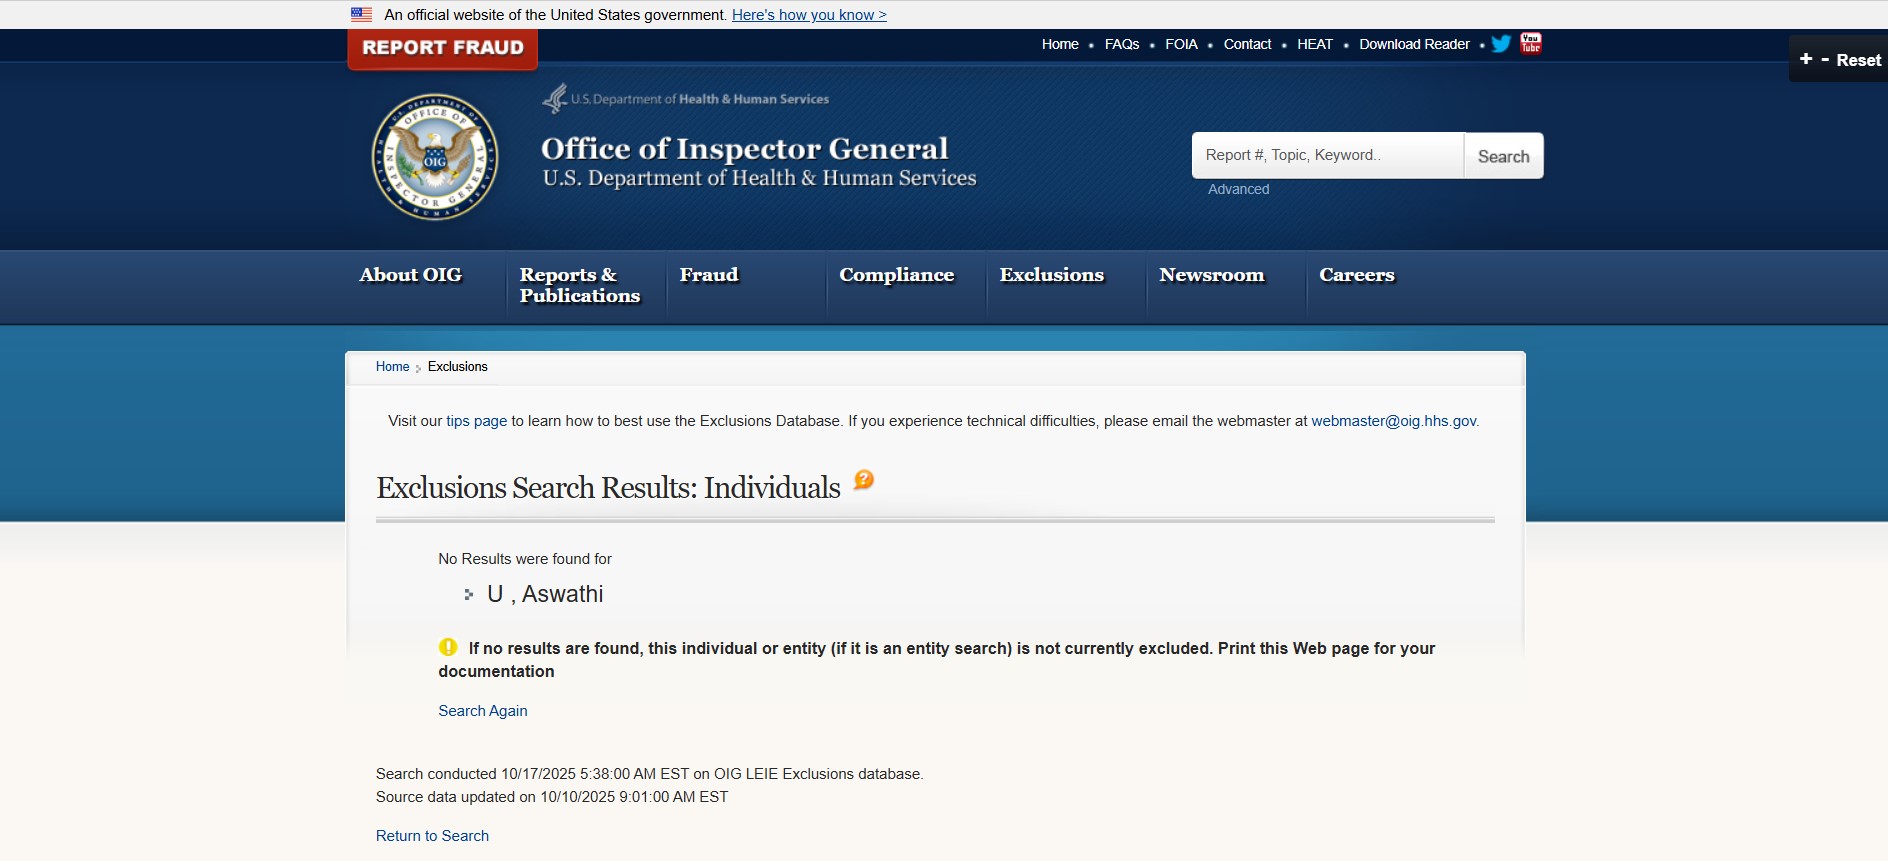1888x861 pixels.
Task: Focus the Report #, Topic, Keyword field
Action: pyautogui.click(x=1328, y=156)
